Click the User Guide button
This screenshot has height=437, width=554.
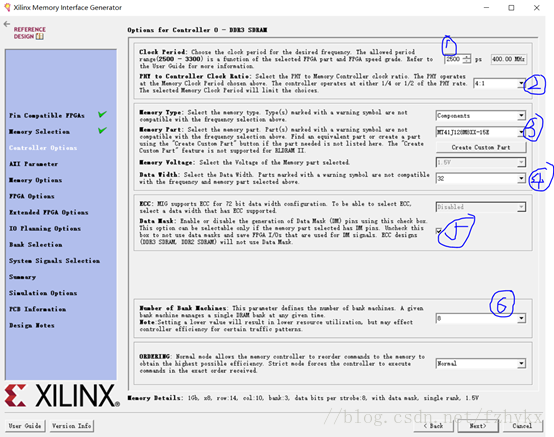coord(25,426)
